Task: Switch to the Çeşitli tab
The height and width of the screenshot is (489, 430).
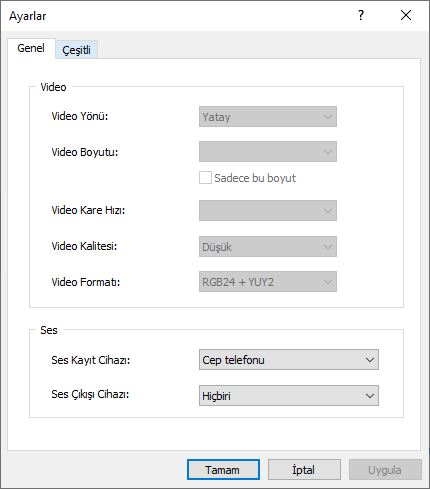Action: click(76, 50)
